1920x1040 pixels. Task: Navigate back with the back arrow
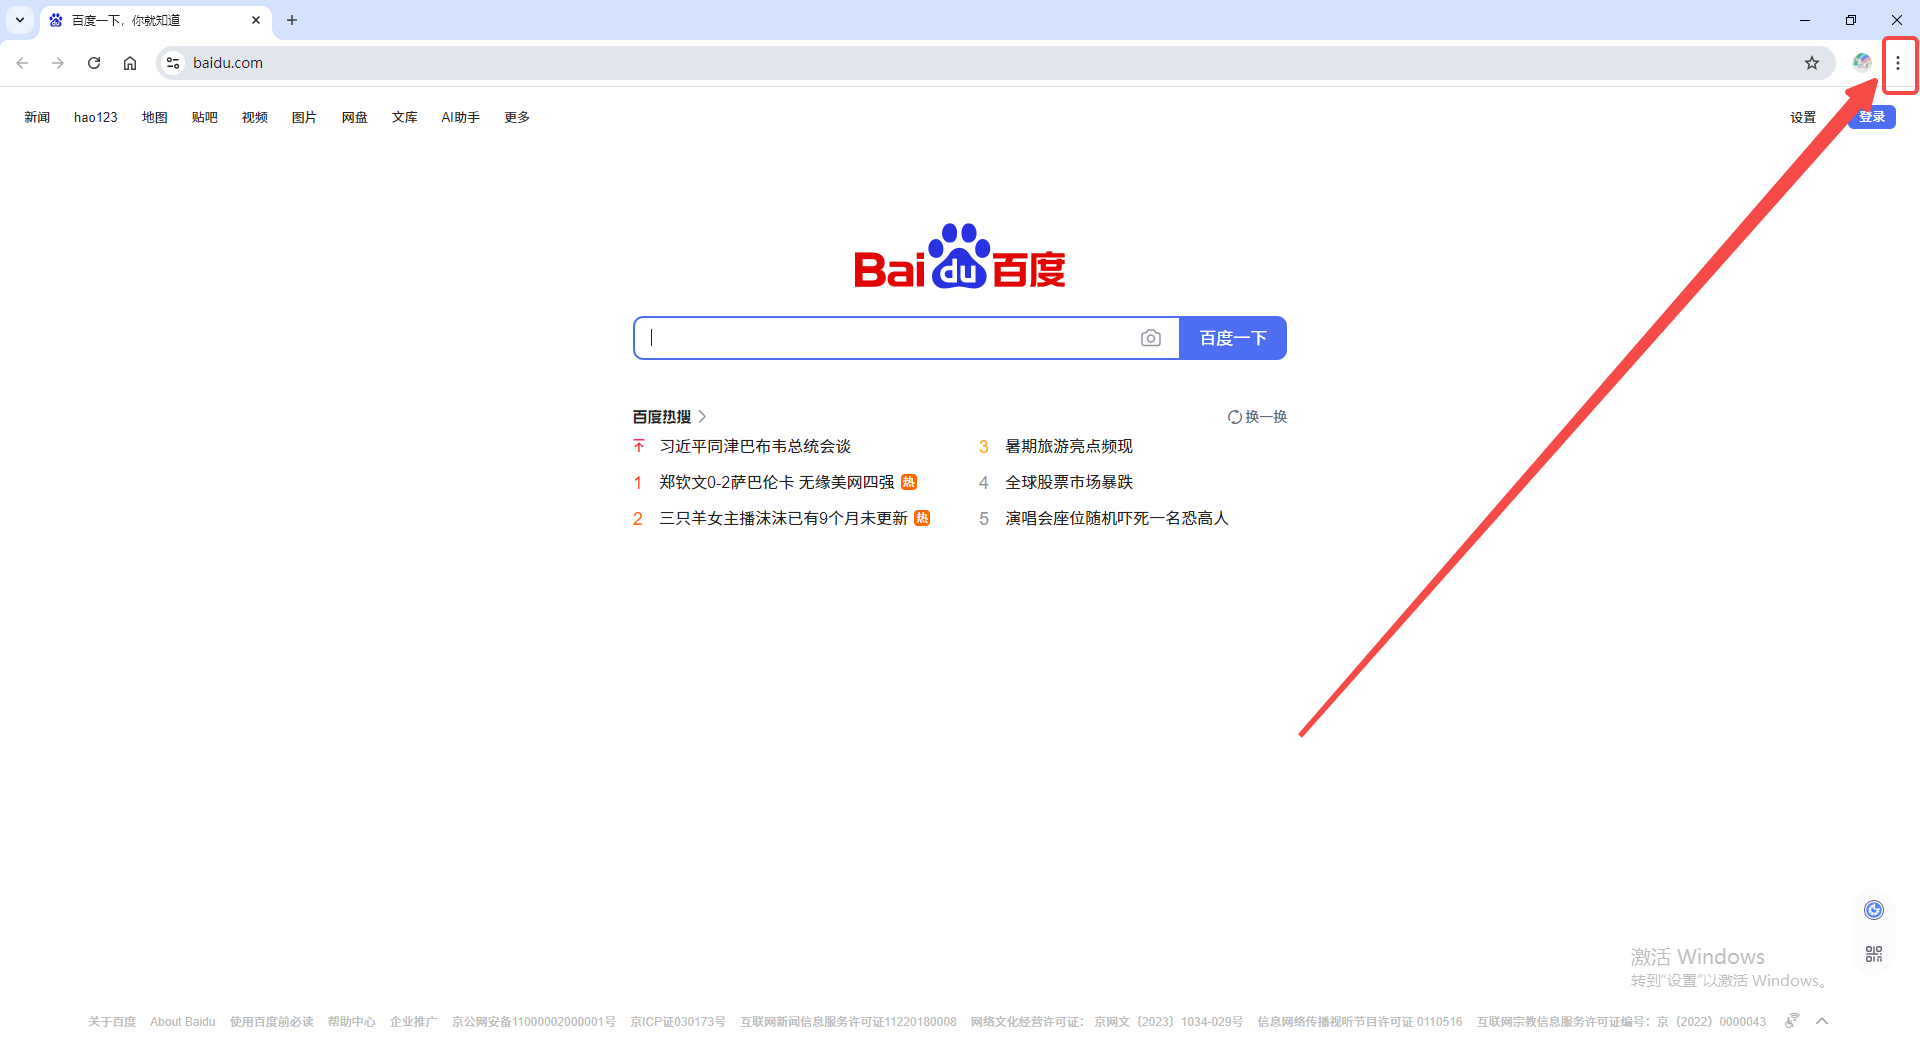click(x=22, y=63)
